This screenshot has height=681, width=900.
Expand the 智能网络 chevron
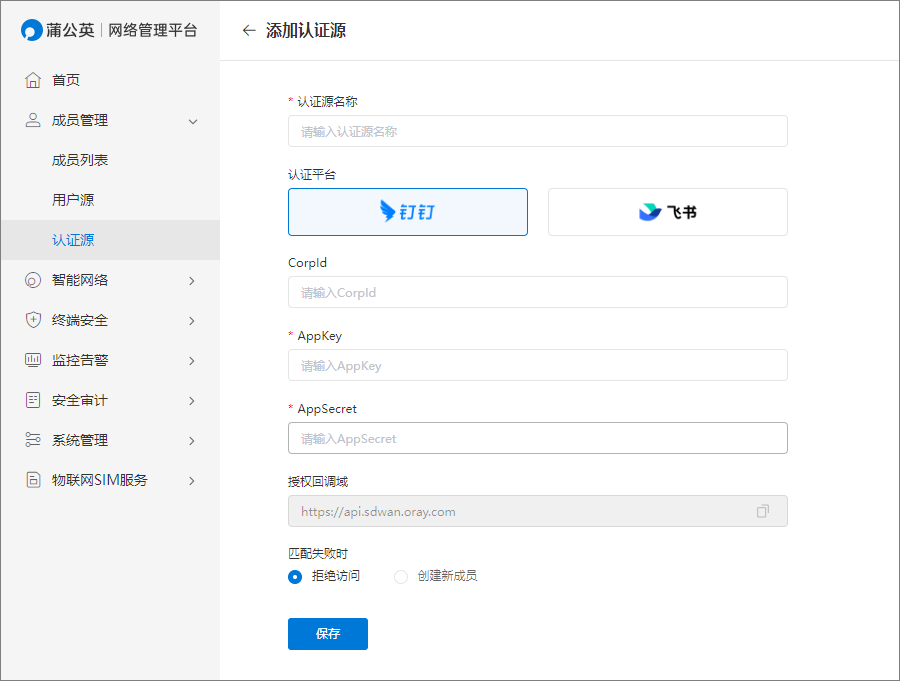[x=192, y=281]
